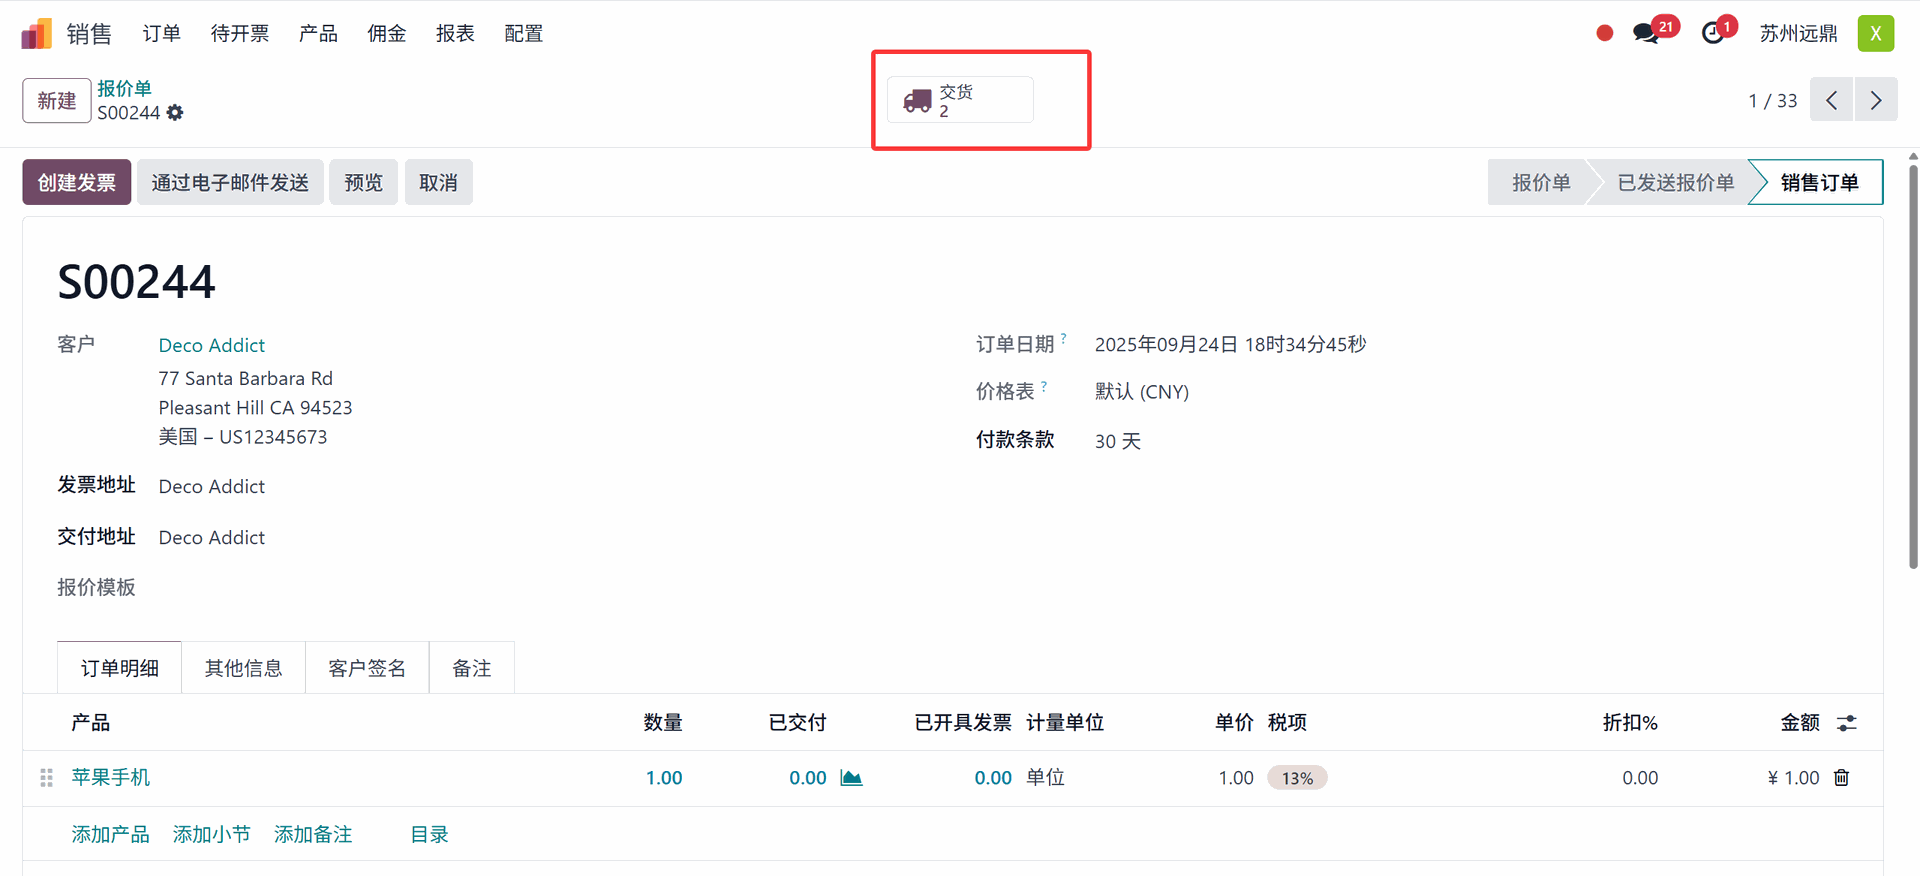The width and height of the screenshot is (1920, 876).
Task: Open the chat messages icon with badge 21
Action: point(1646,34)
